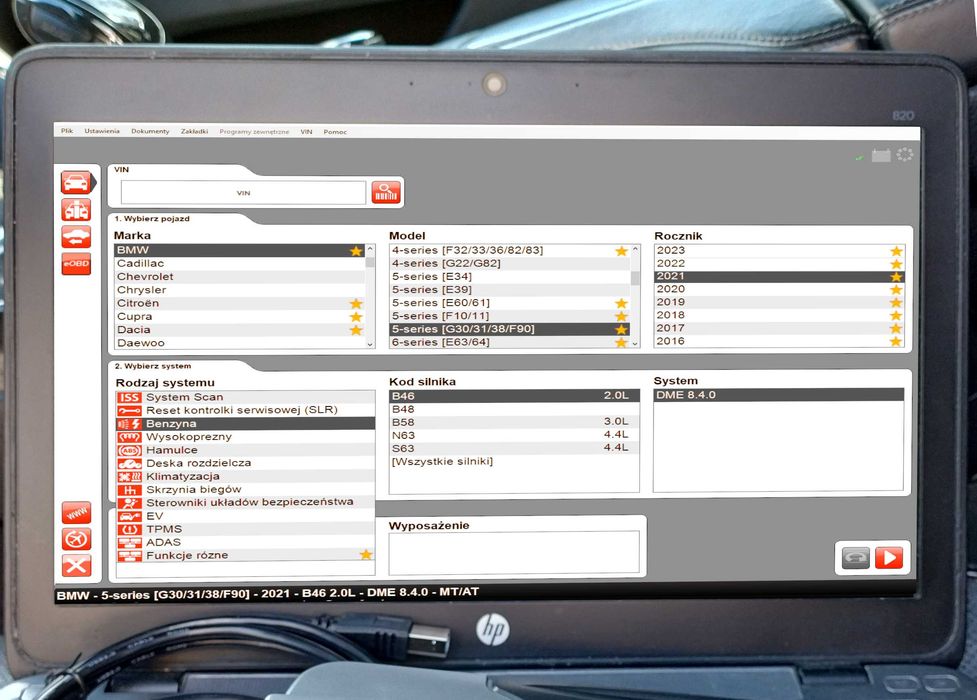Screen dimensions: 977x700
Task: Click the red X exit icon
Action: [77, 565]
